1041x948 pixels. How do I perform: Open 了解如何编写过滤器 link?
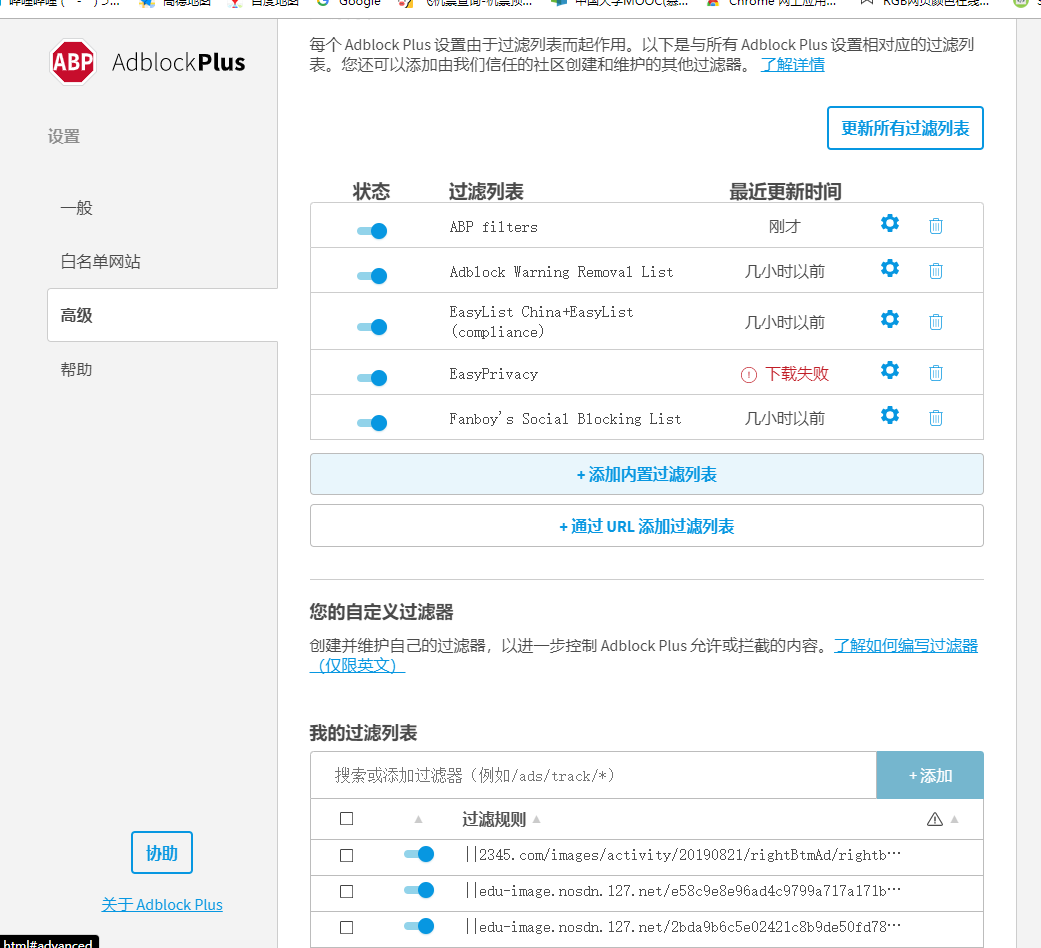pos(906,645)
